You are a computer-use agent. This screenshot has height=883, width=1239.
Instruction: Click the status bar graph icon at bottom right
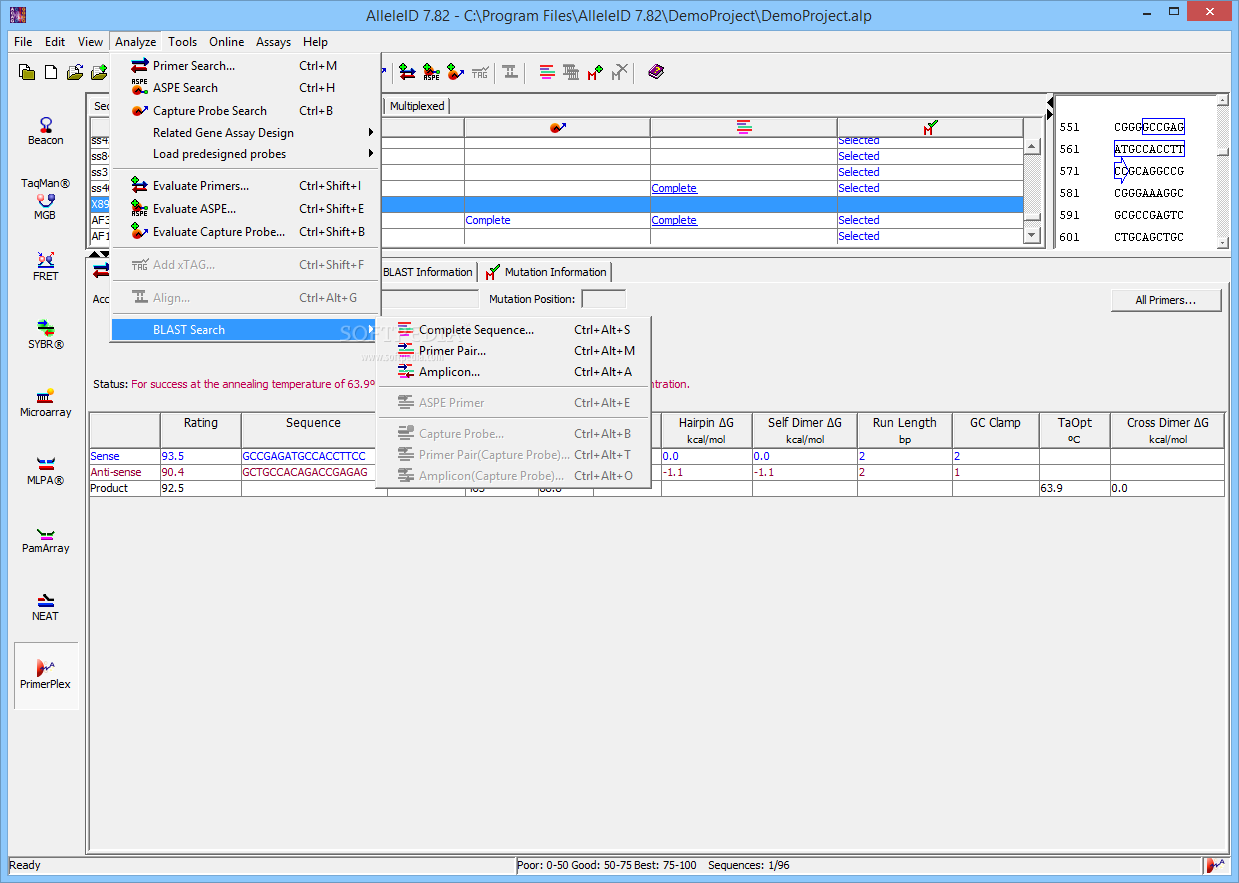pyautogui.click(x=1216, y=865)
